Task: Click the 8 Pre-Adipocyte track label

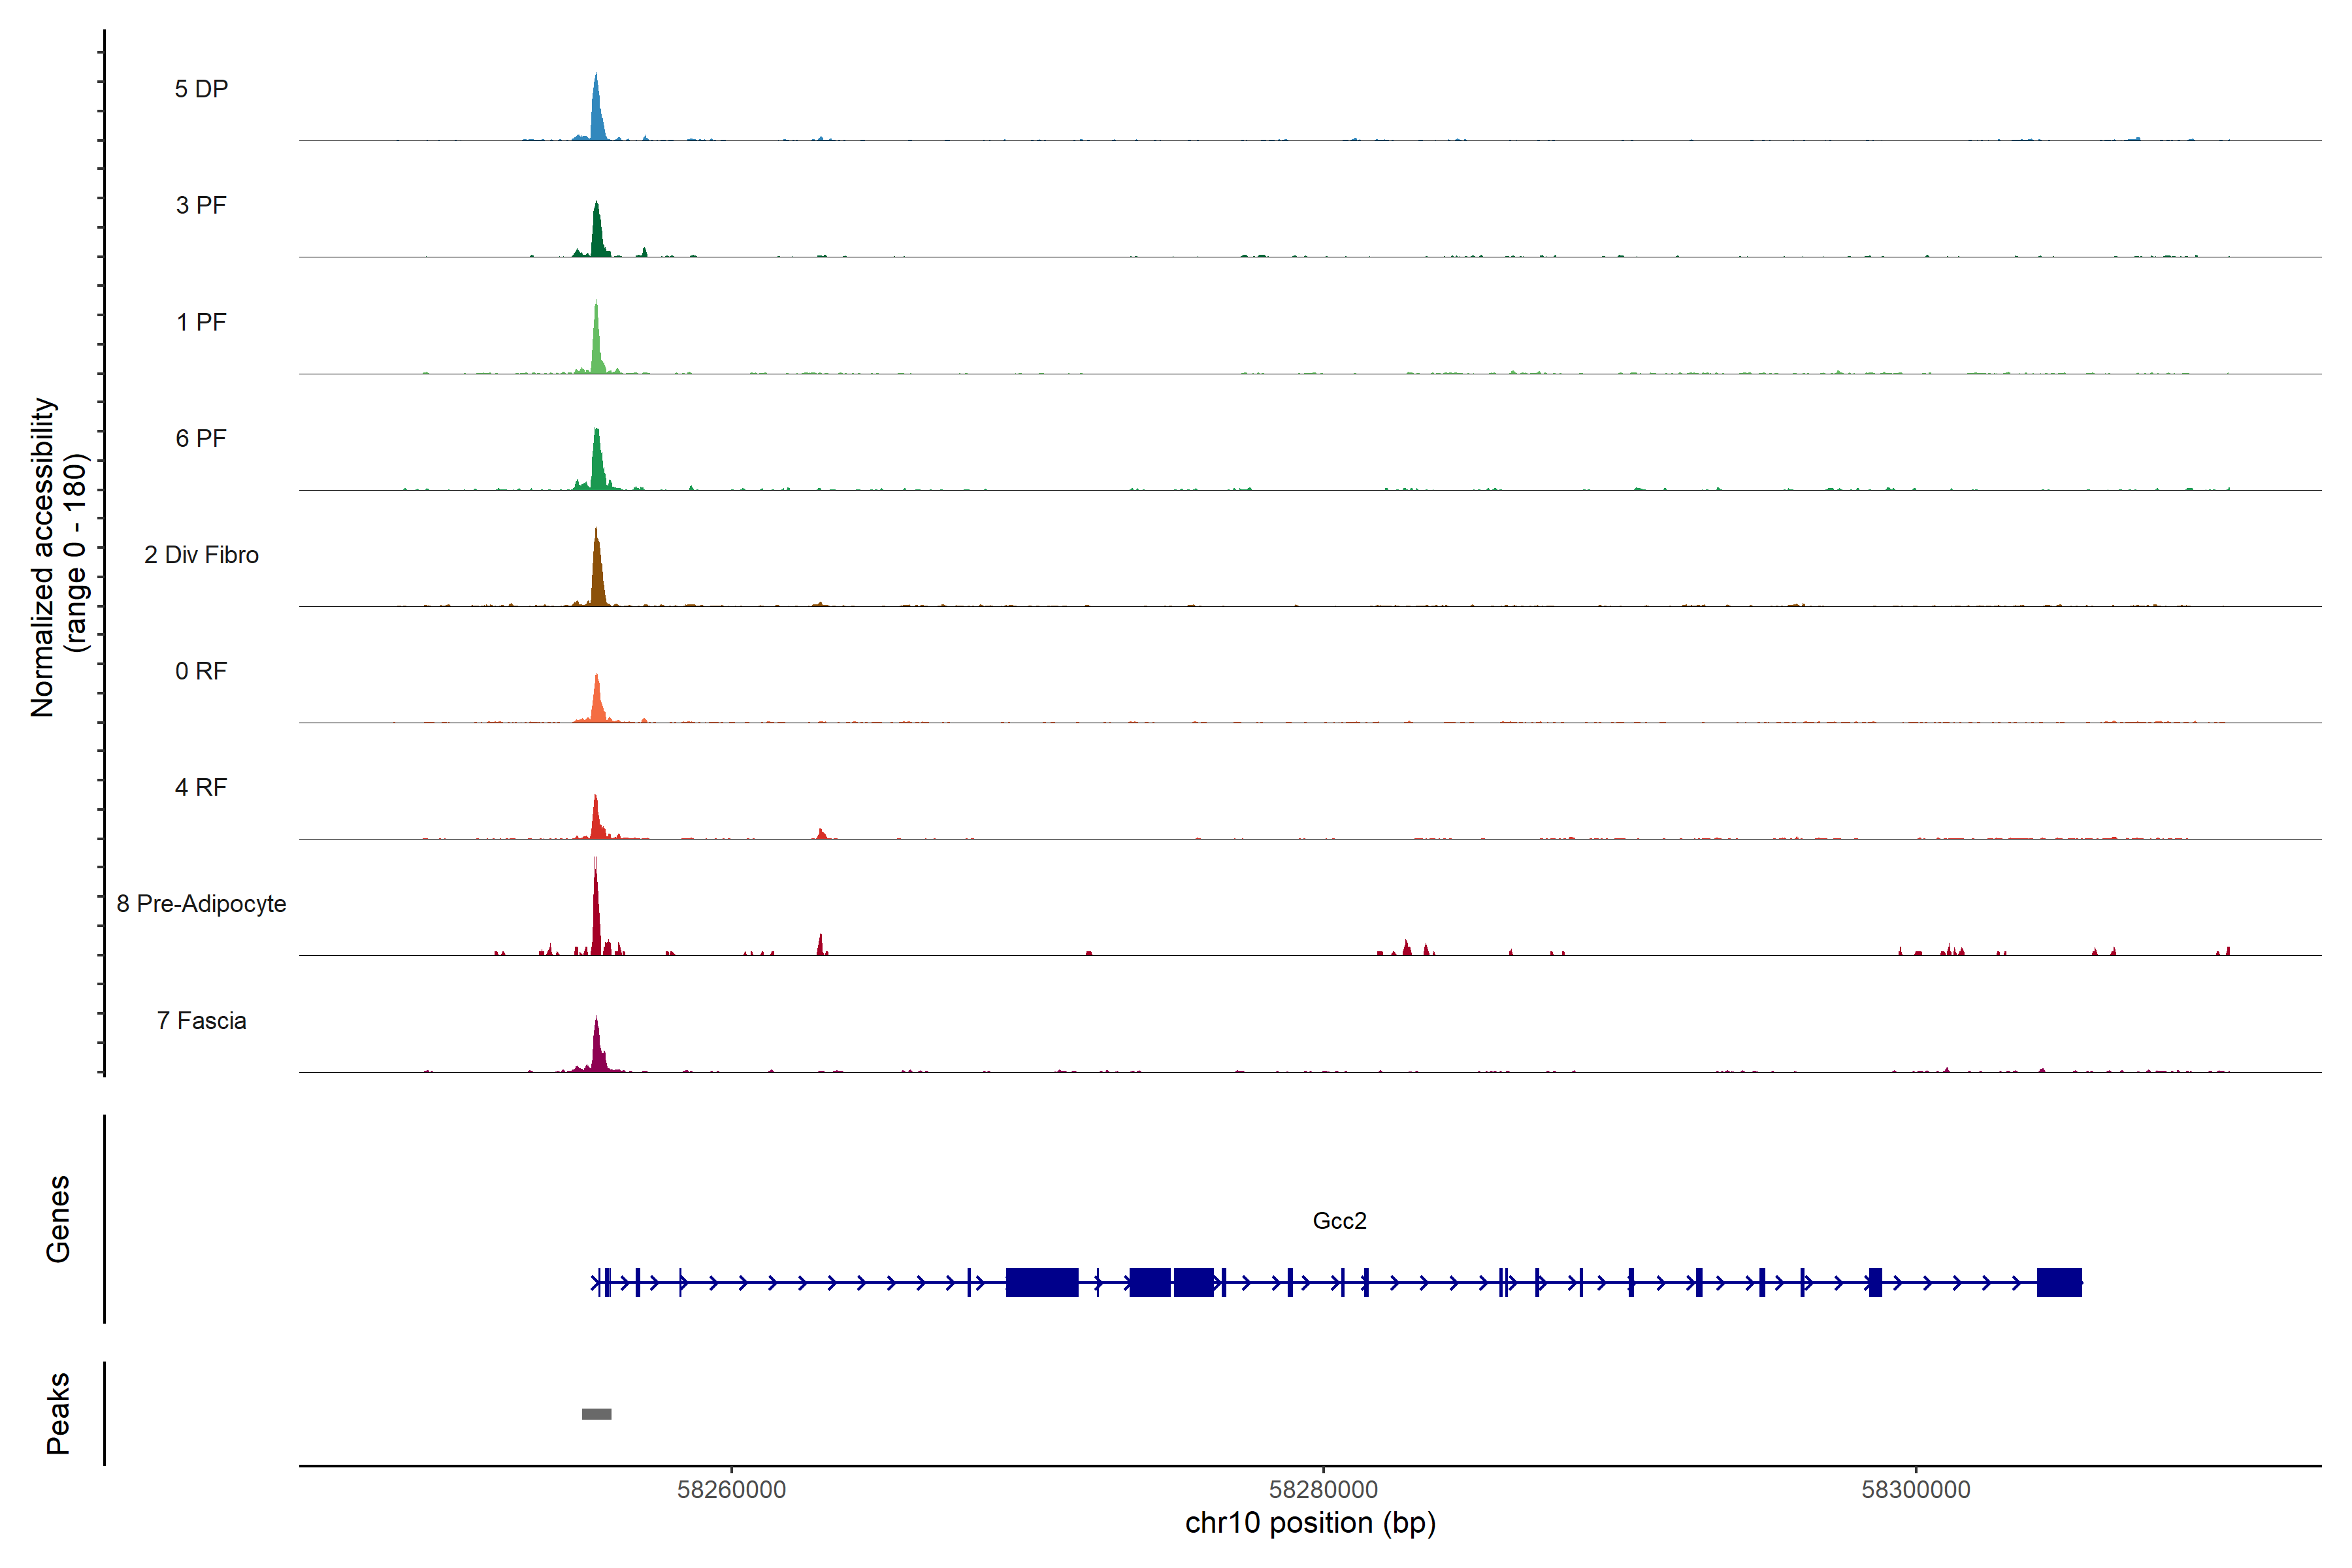Action: click(201, 904)
